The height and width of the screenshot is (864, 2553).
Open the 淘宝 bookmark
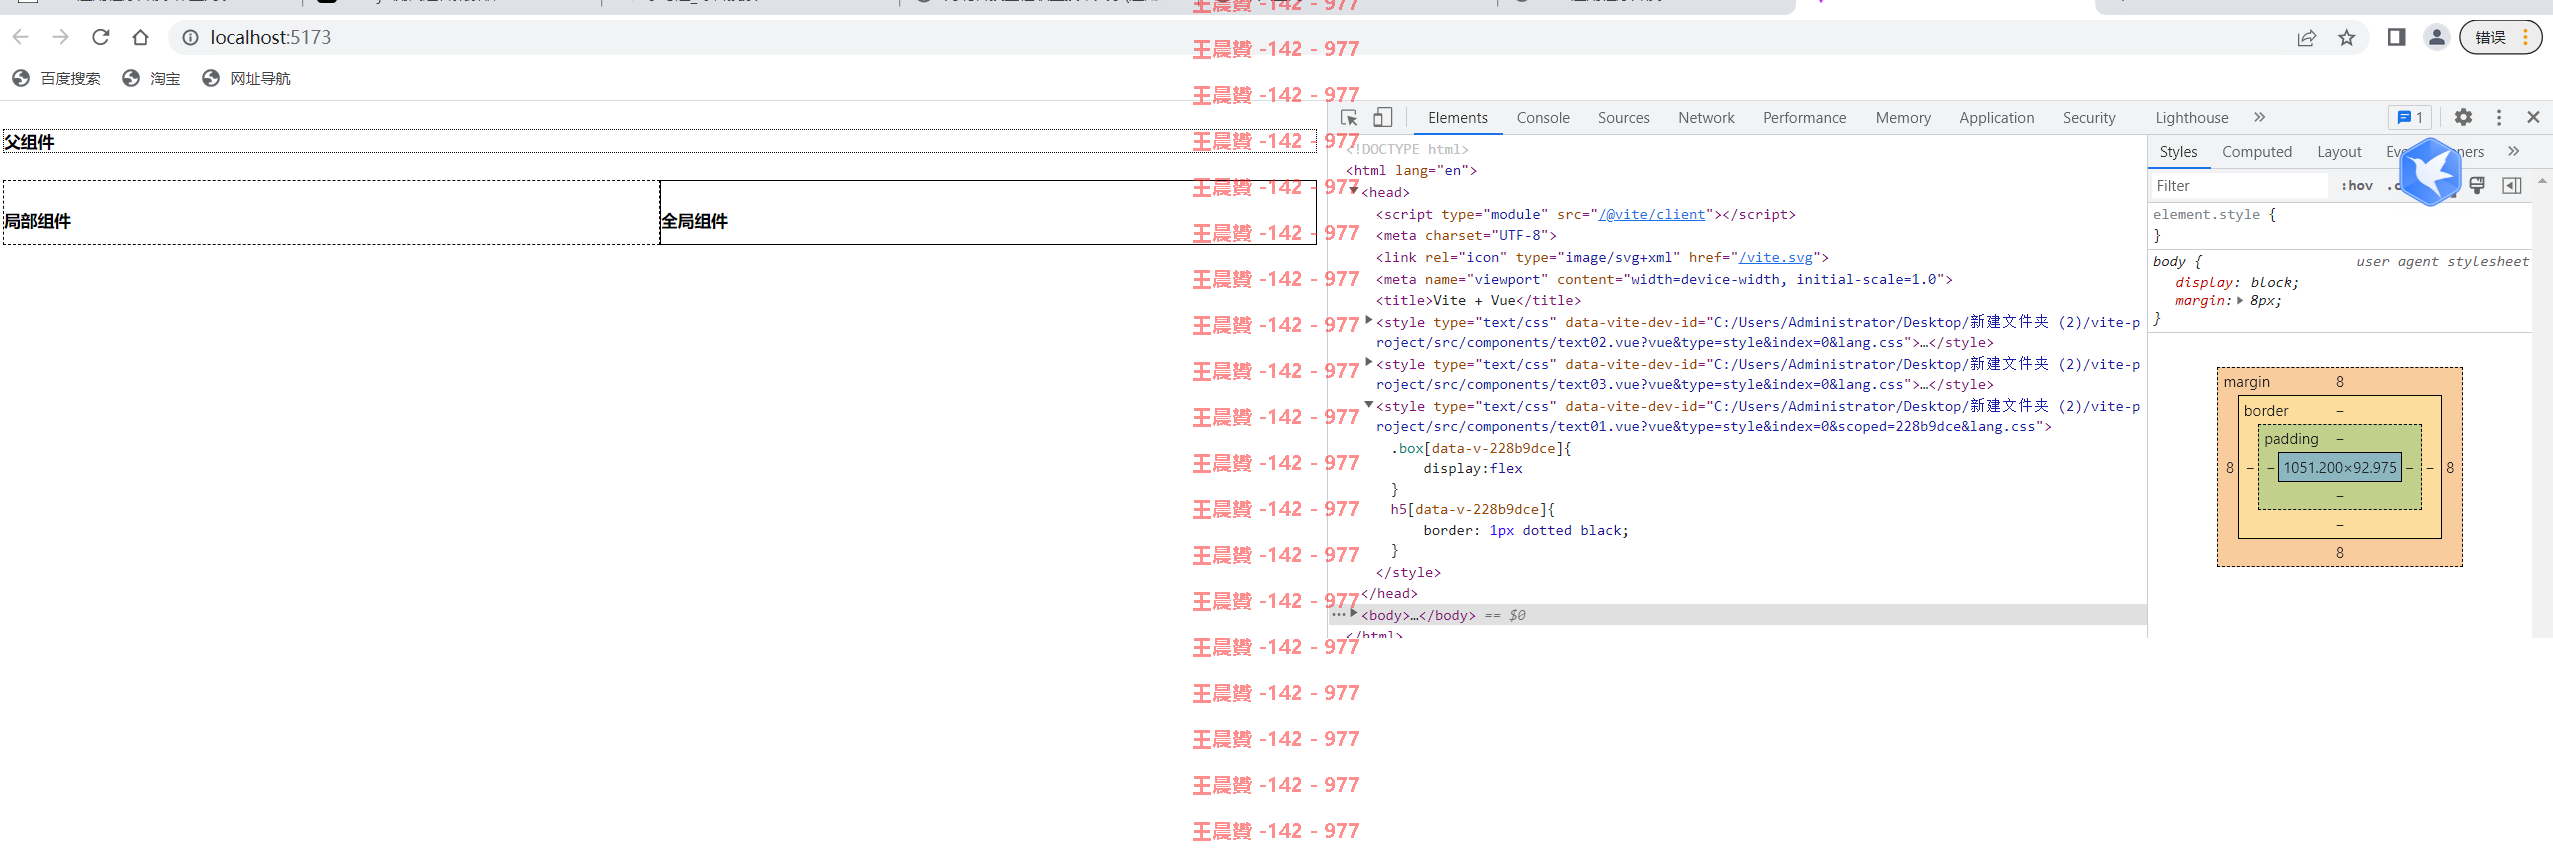[151, 78]
